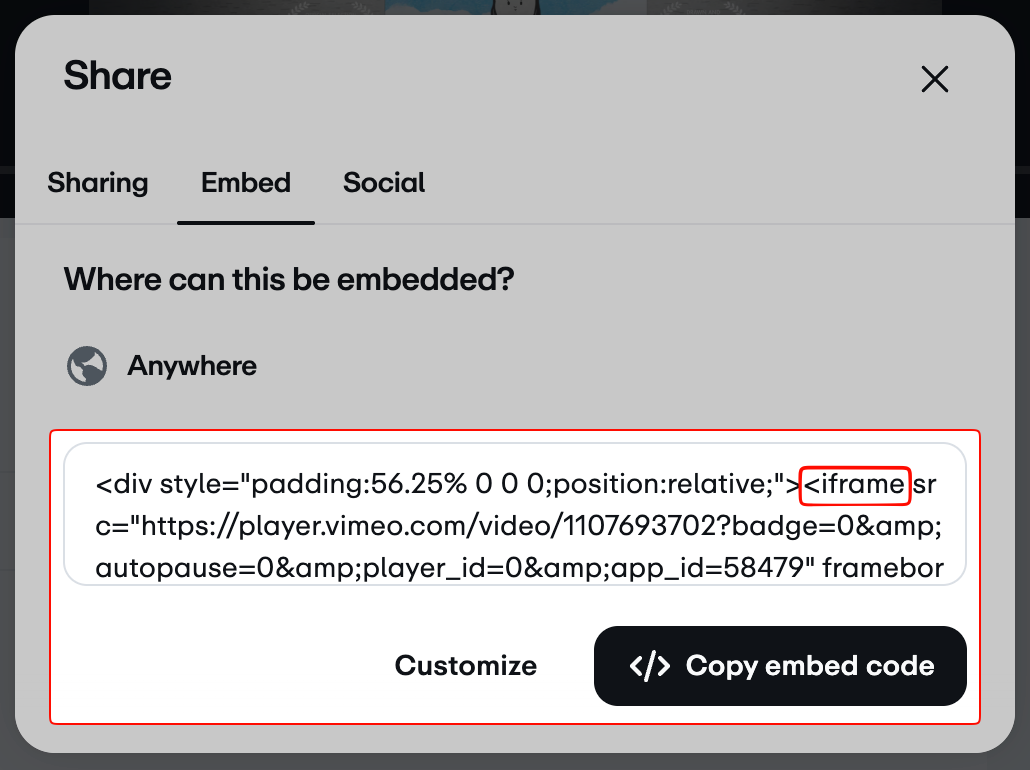Click "Where can this be embedded?" heading
The height and width of the screenshot is (770, 1030).
(288, 279)
